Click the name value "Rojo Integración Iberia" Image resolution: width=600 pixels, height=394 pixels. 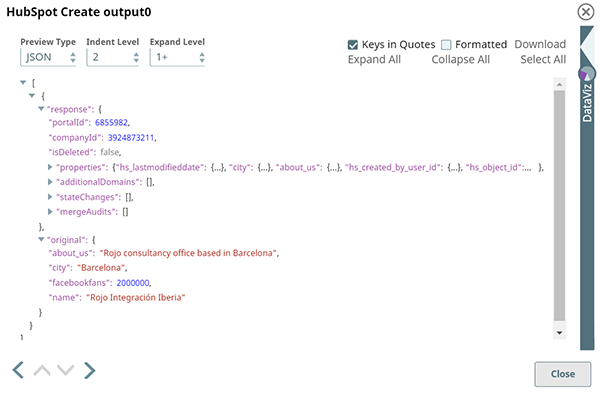[136, 298]
